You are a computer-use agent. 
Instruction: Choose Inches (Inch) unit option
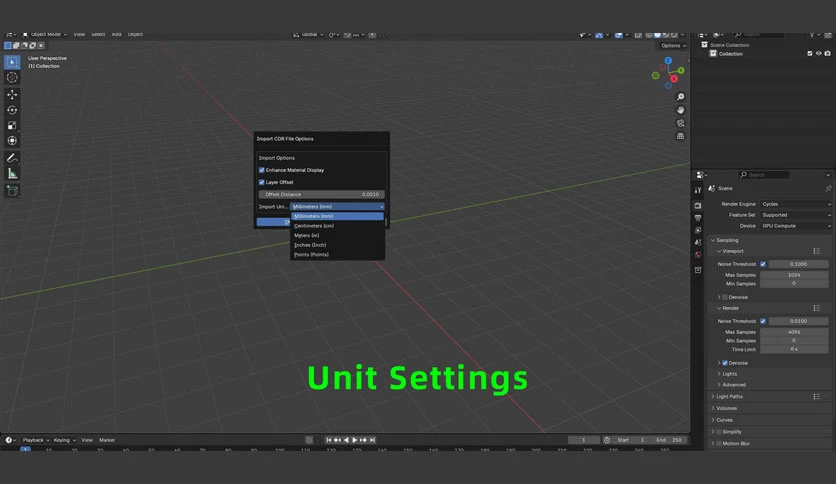pos(337,245)
